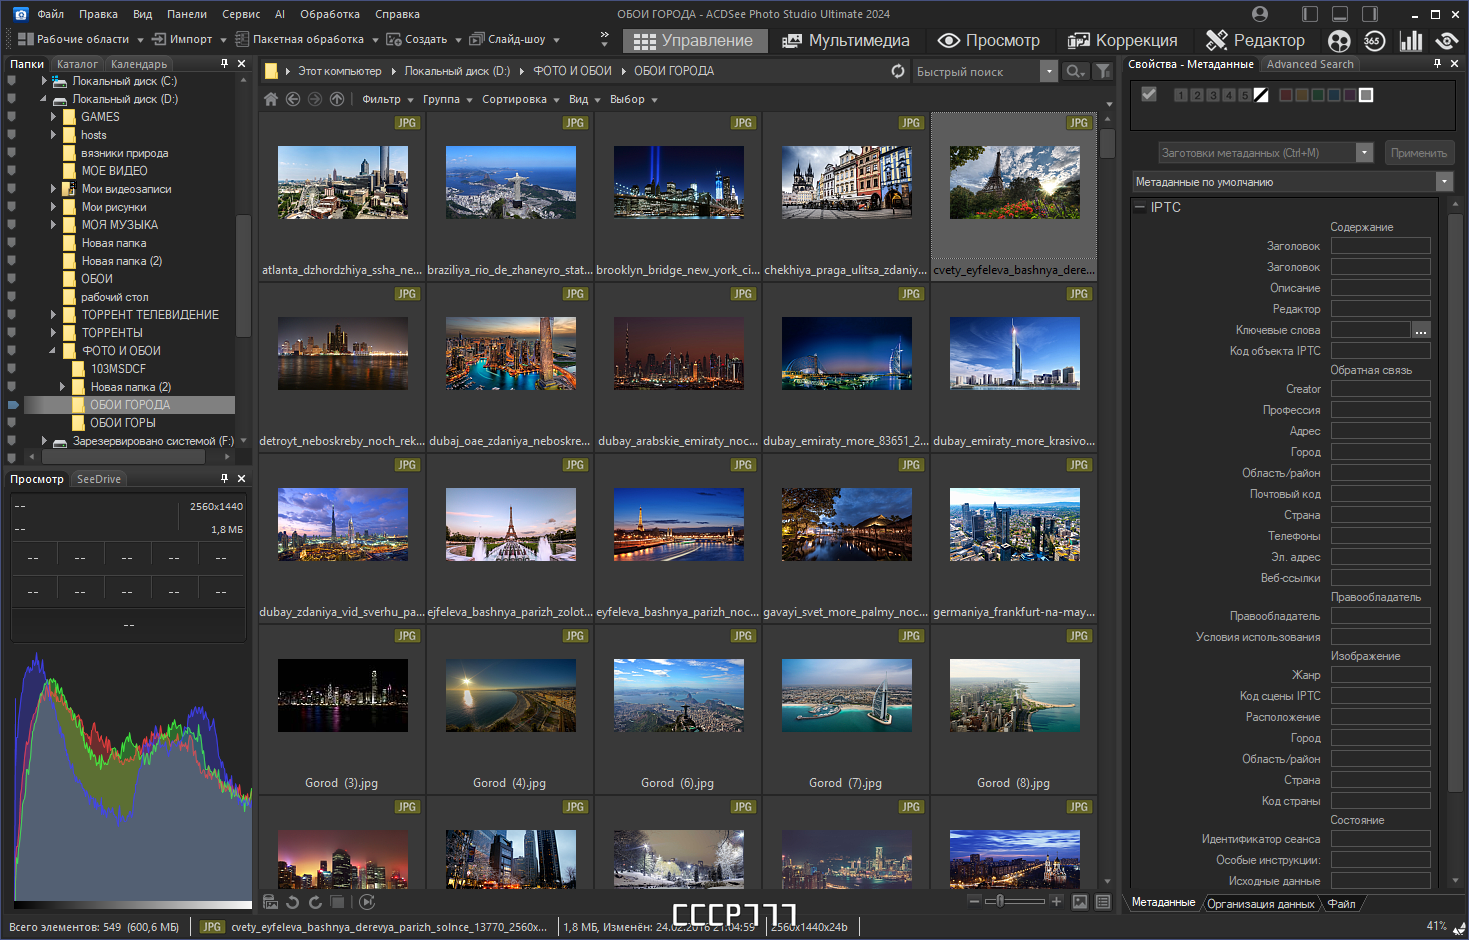Expand the Заготовки метаданных dropdown
The width and height of the screenshot is (1469, 940).
click(x=1364, y=152)
